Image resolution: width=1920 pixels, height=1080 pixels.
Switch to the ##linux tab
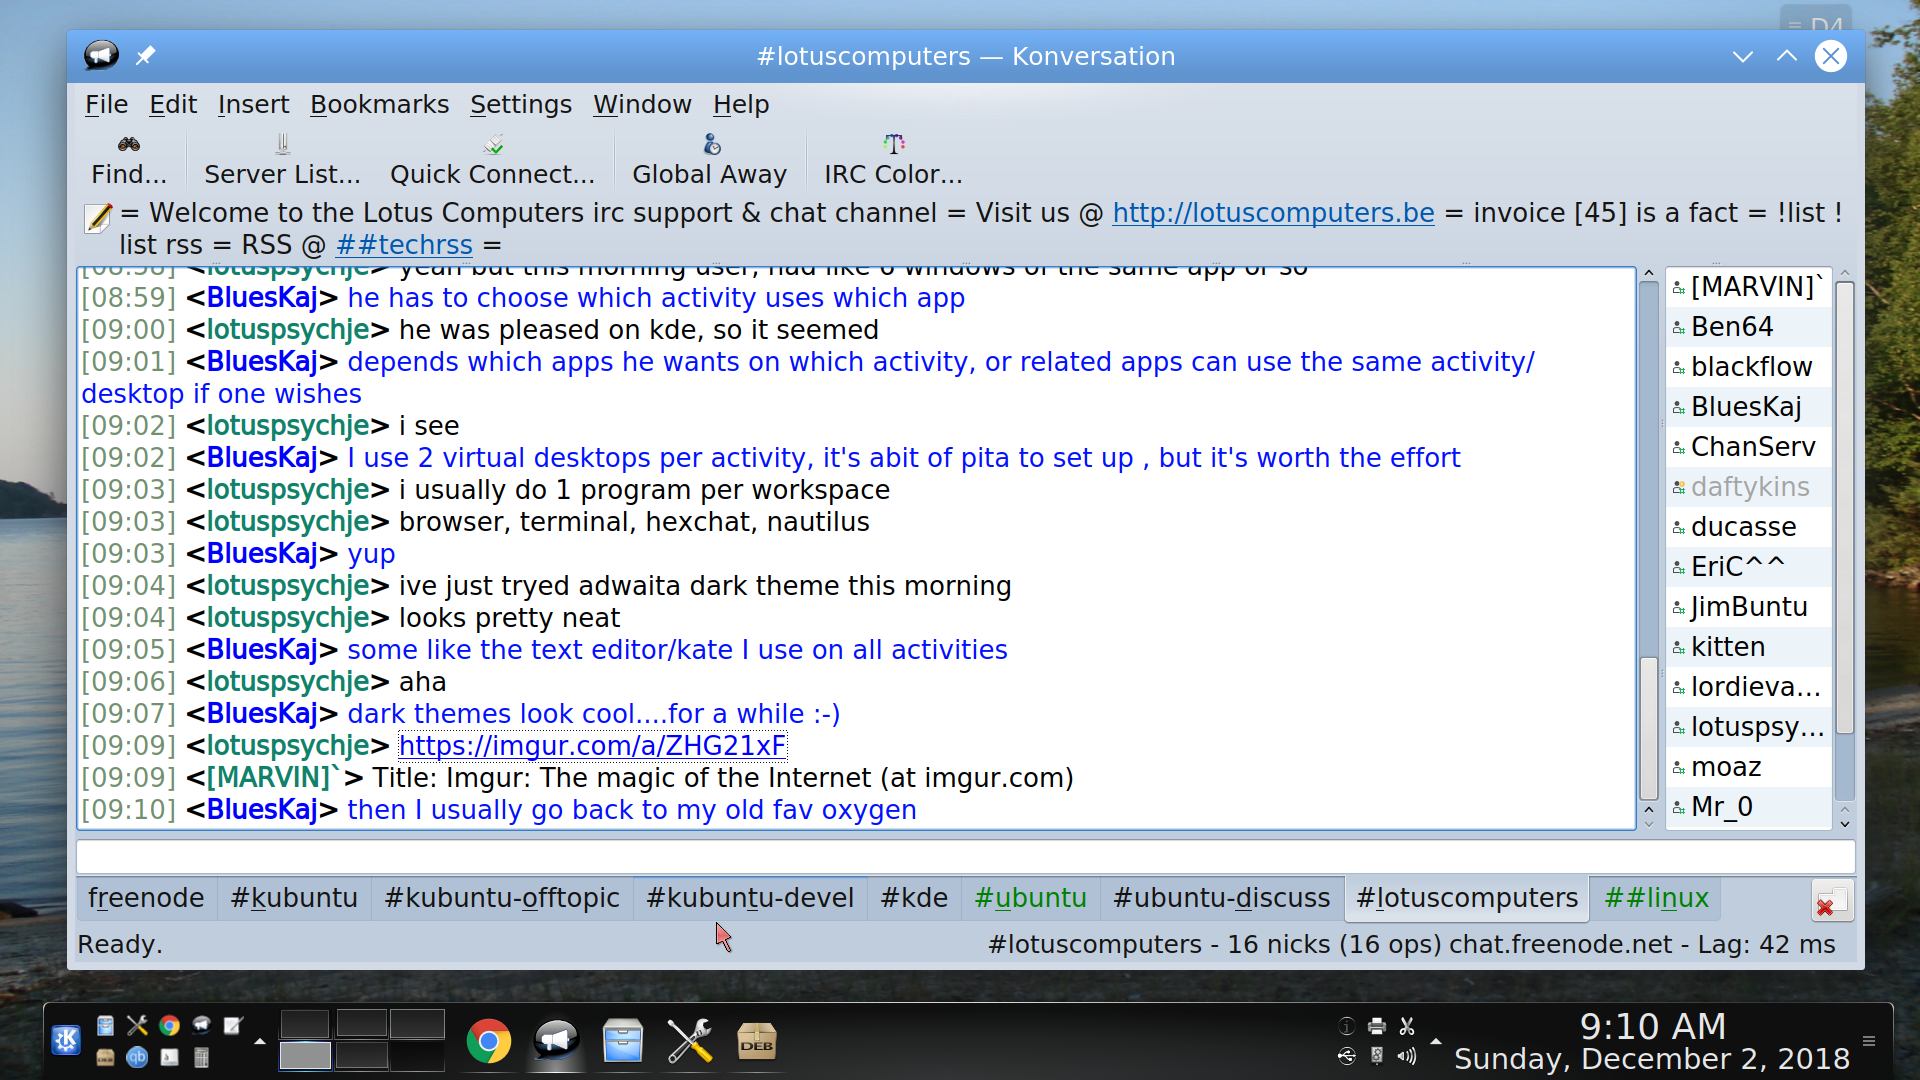pos(1656,898)
